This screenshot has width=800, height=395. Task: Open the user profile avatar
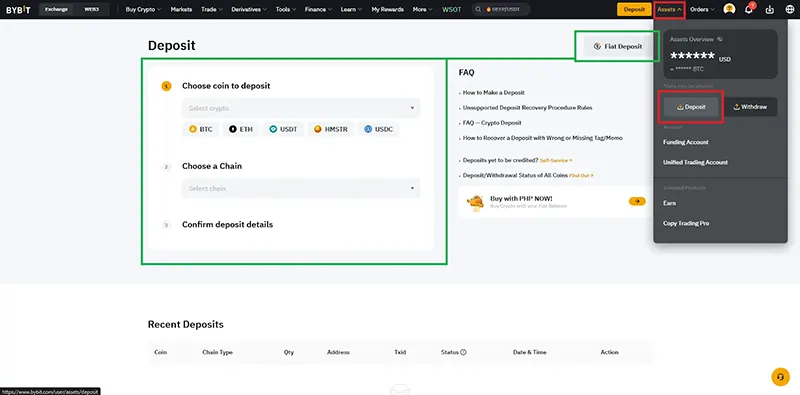tap(730, 9)
